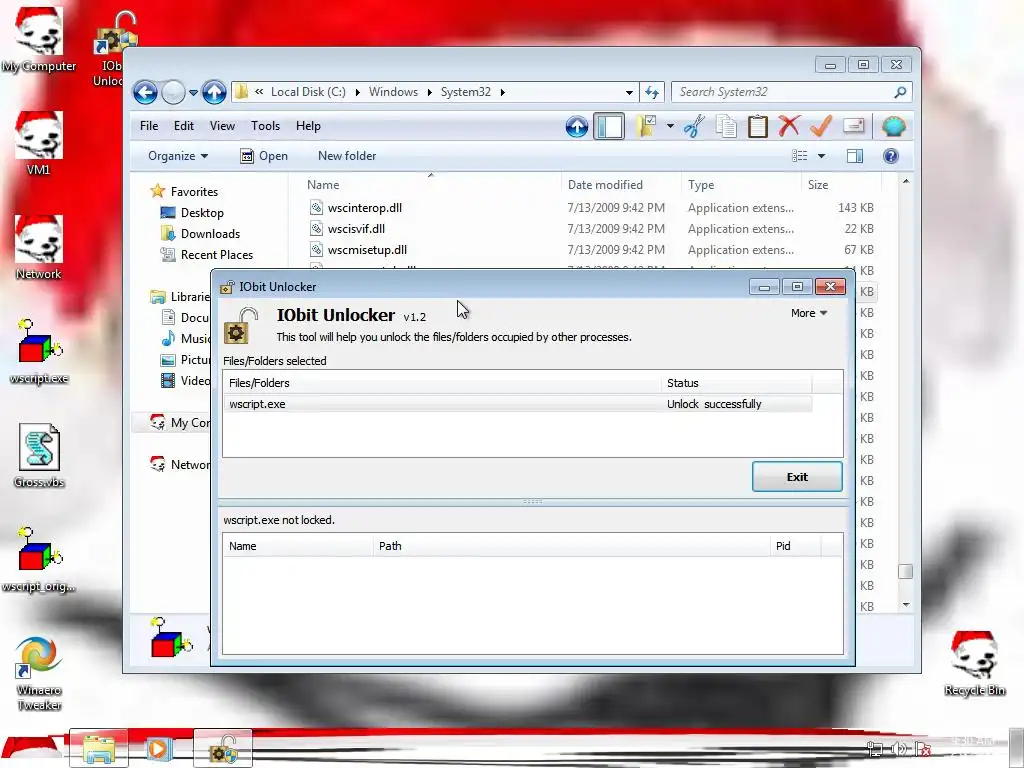Viewport: 1024px width, 768px height.
Task: Click the teal shell toolbar icon
Action: click(893, 126)
